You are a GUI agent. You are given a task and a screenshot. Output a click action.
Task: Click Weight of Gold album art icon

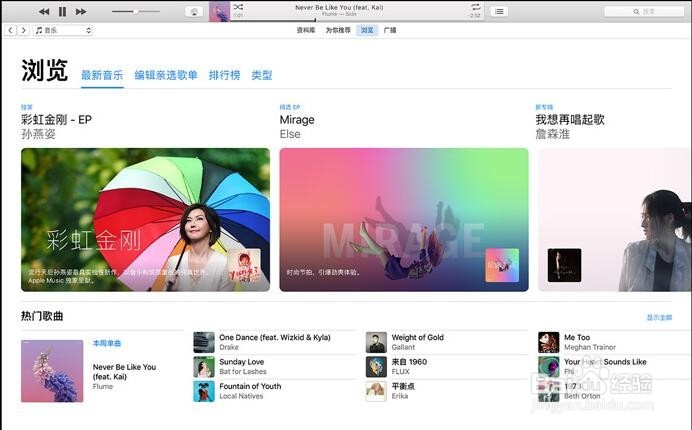[x=376, y=342]
